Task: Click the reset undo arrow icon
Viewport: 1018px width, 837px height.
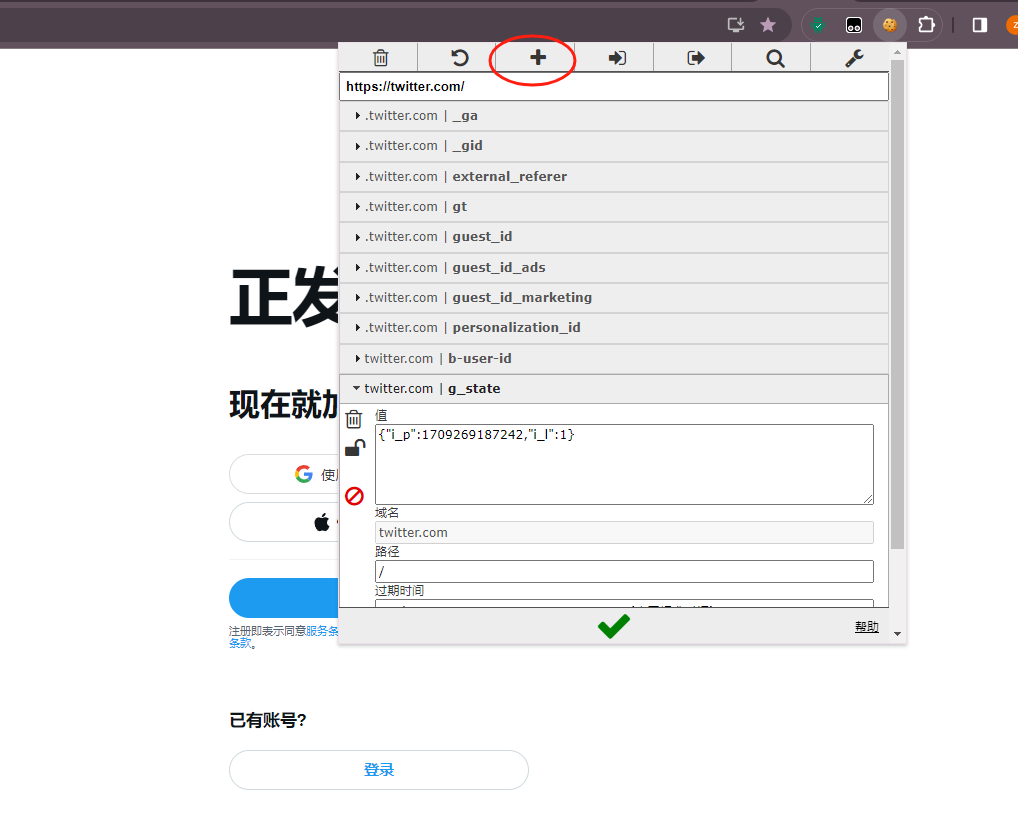Action: click(x=460, y=58)
